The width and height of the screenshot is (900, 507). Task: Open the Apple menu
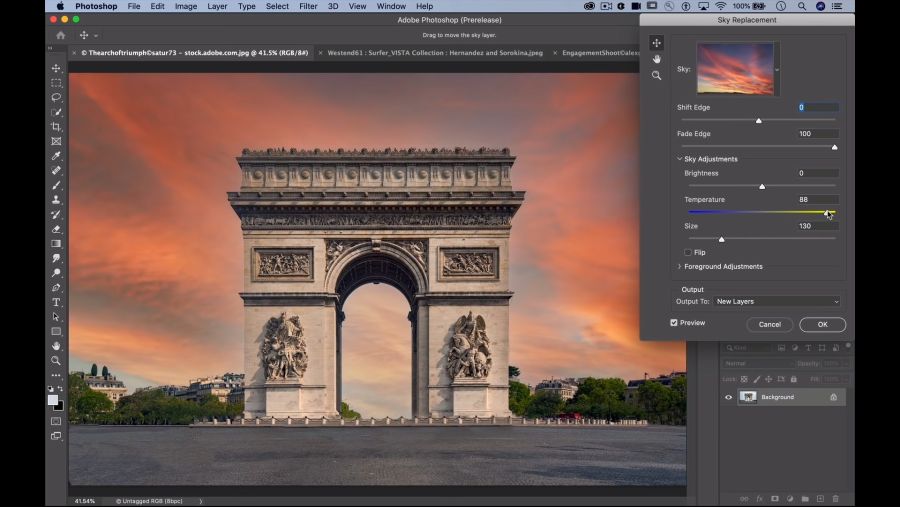click(60, 6)
